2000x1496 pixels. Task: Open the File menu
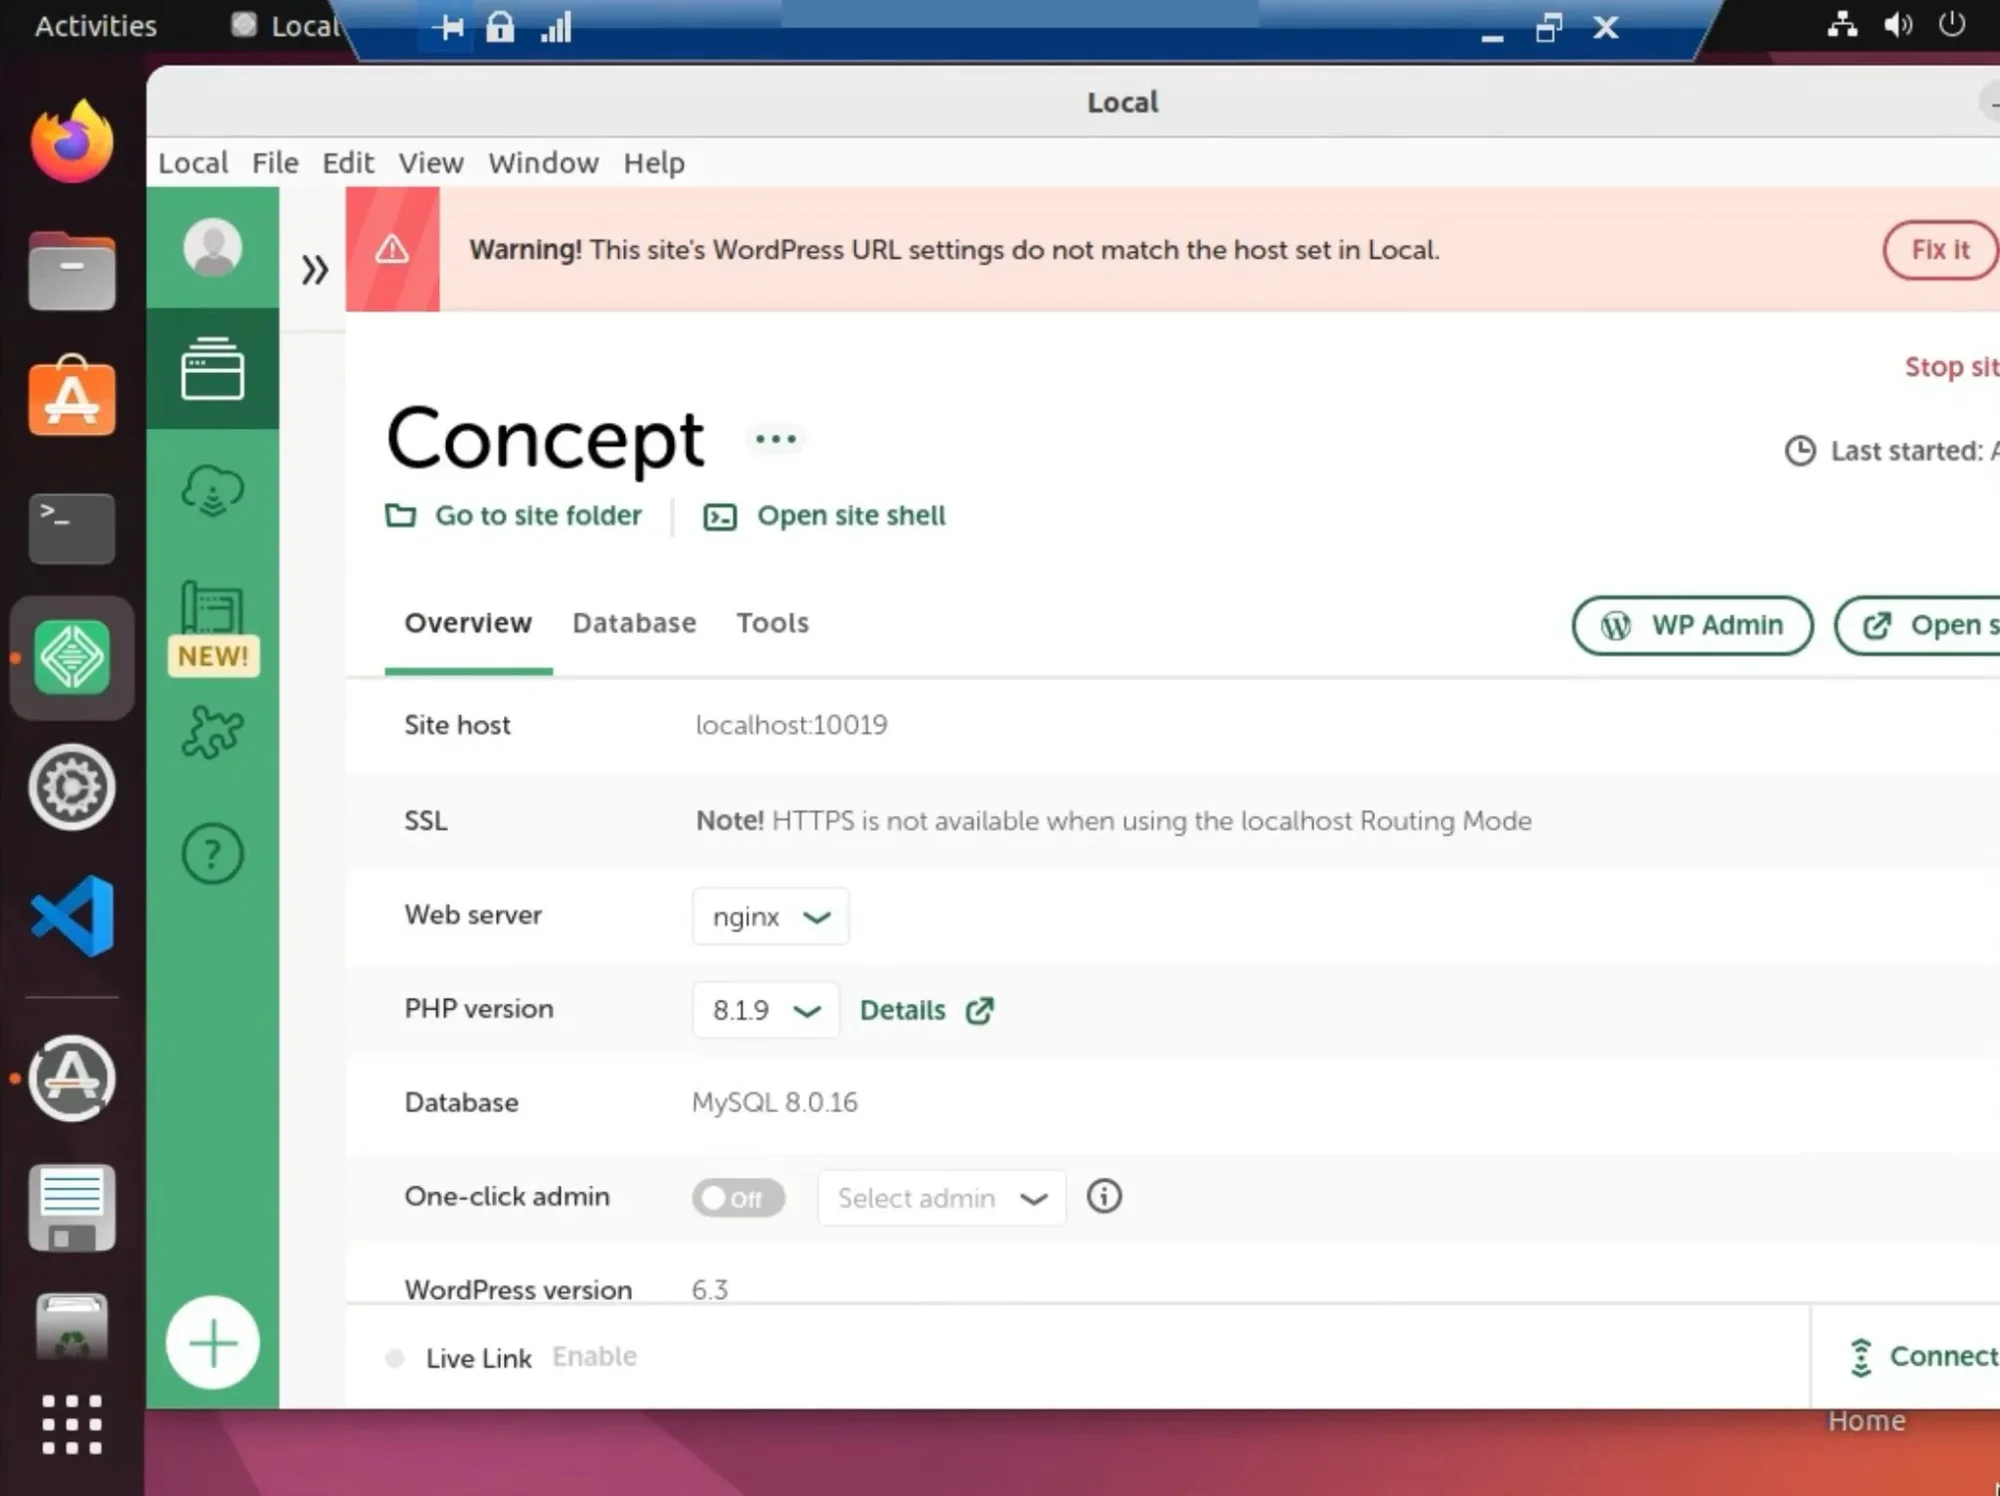tap(275, 162)
